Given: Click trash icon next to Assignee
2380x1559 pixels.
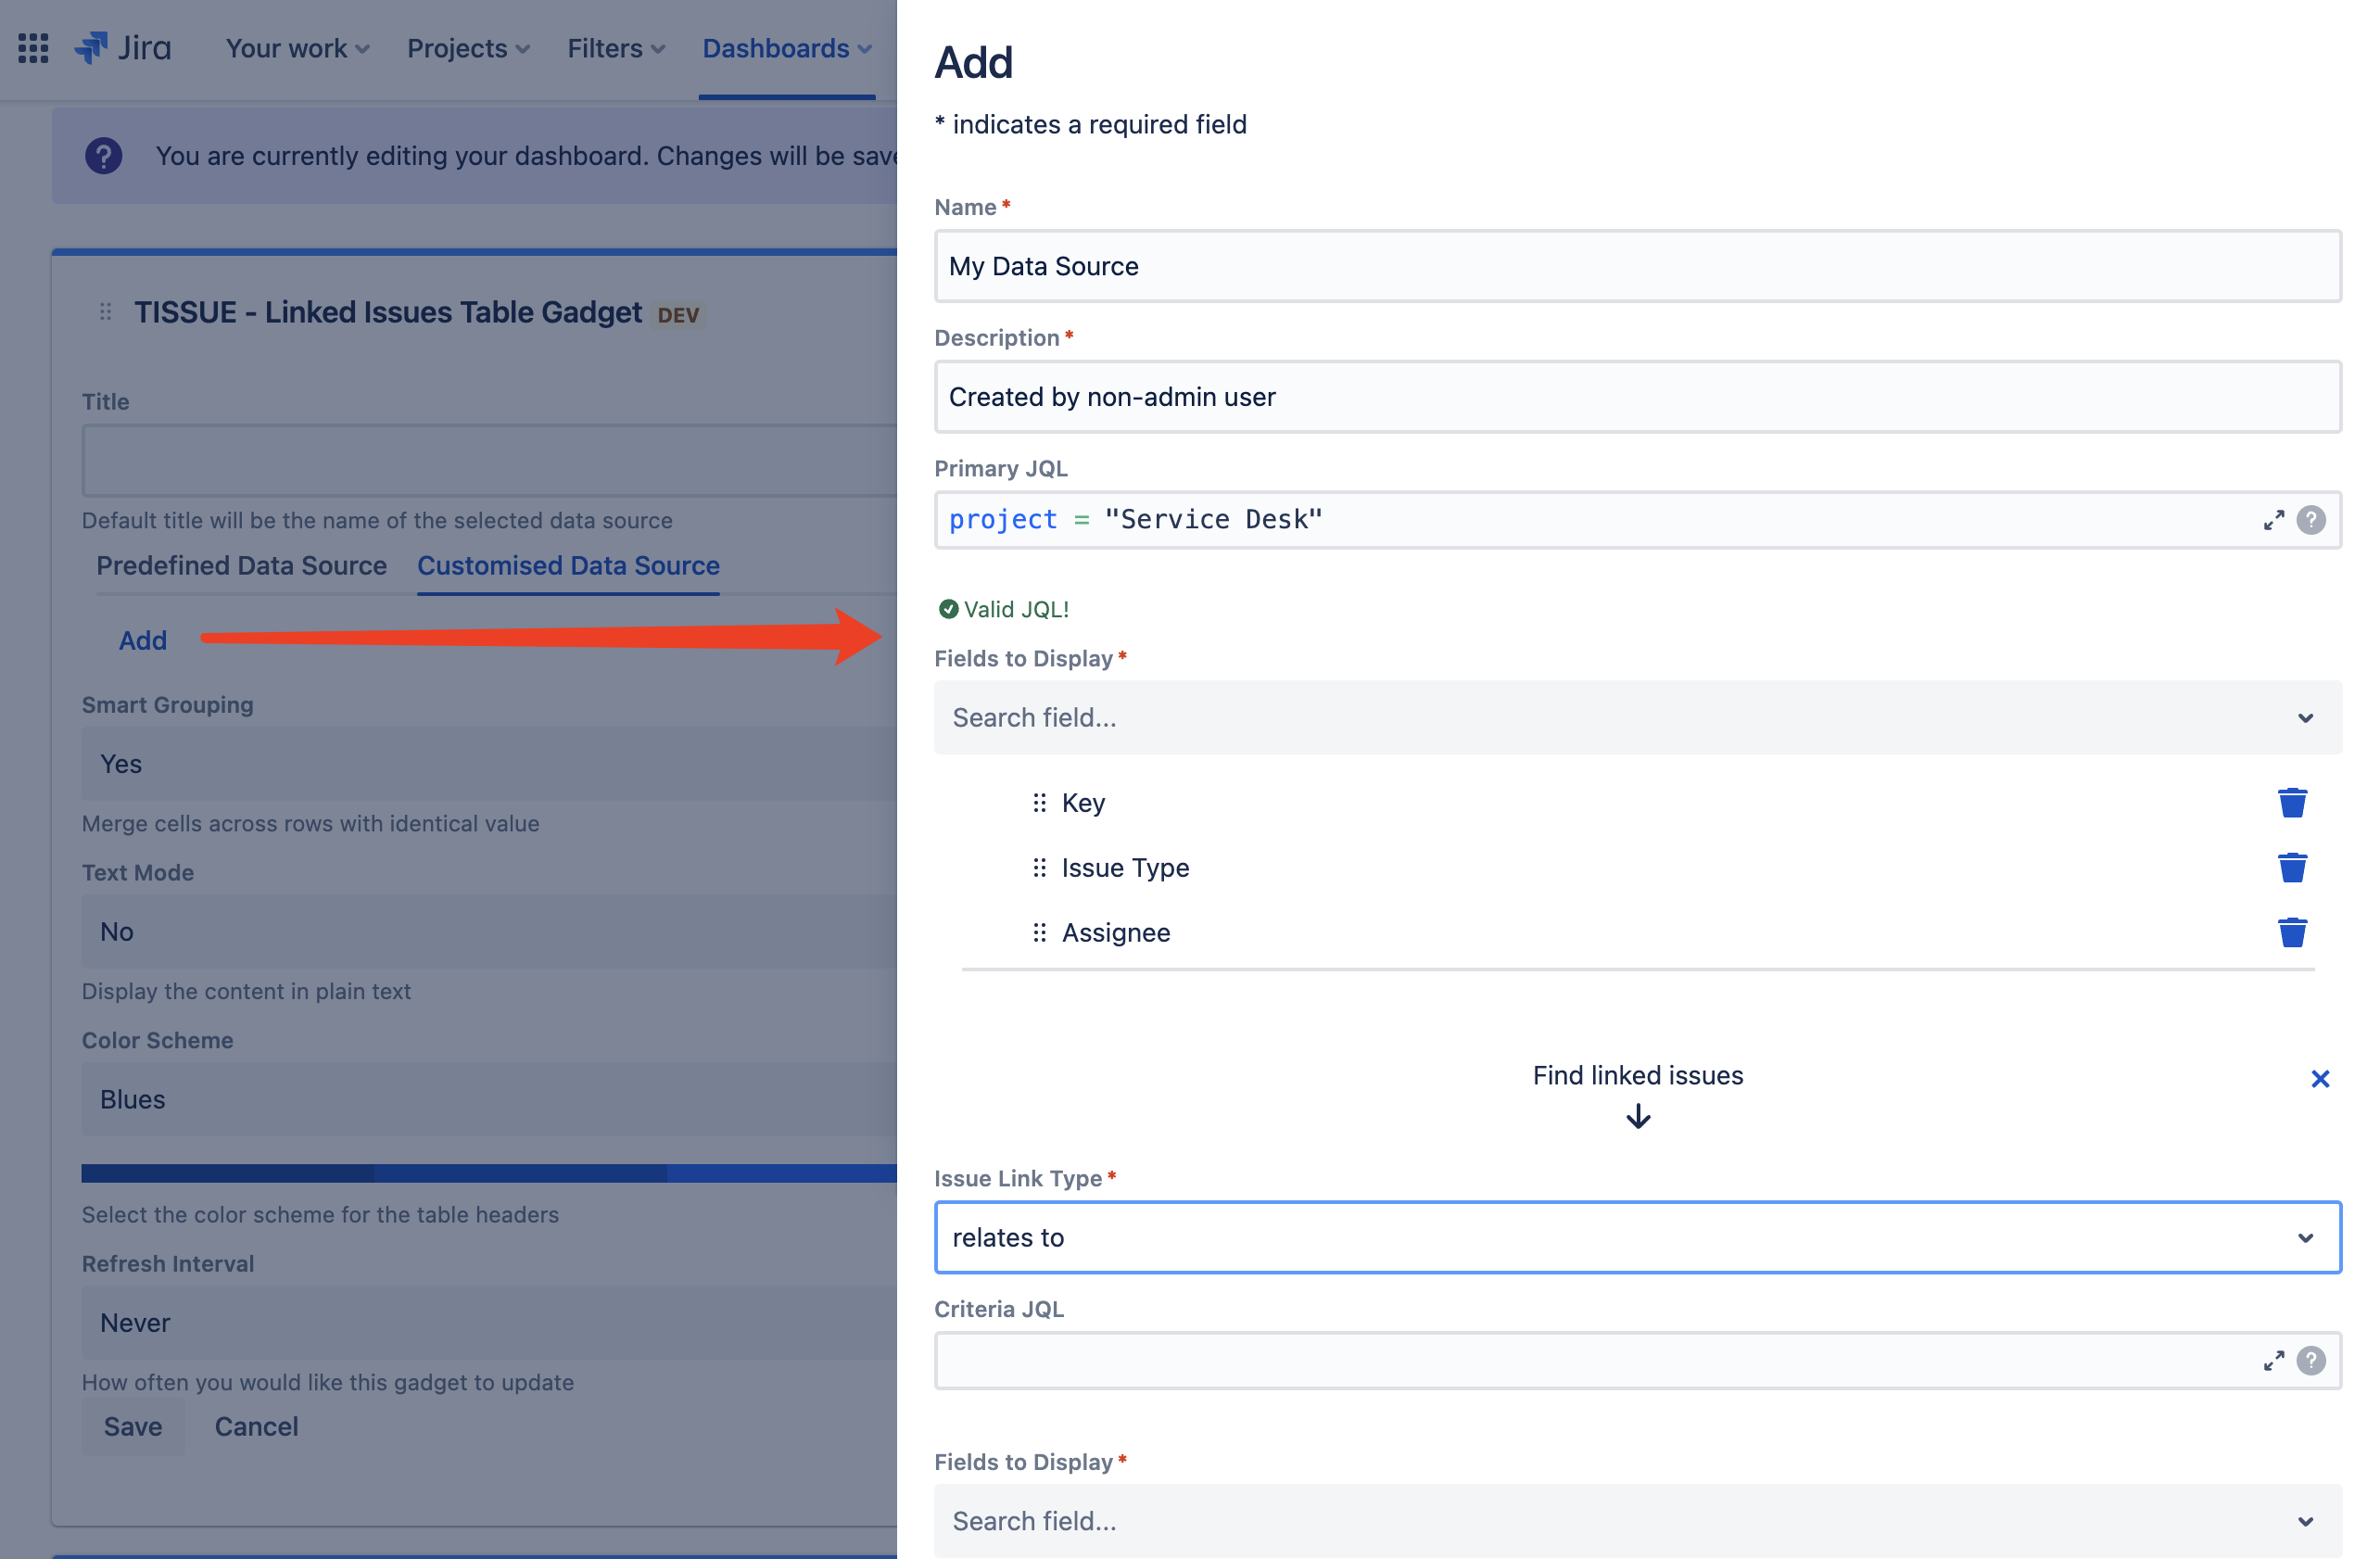Looking at the screenshot, I should coord(2291,933).
